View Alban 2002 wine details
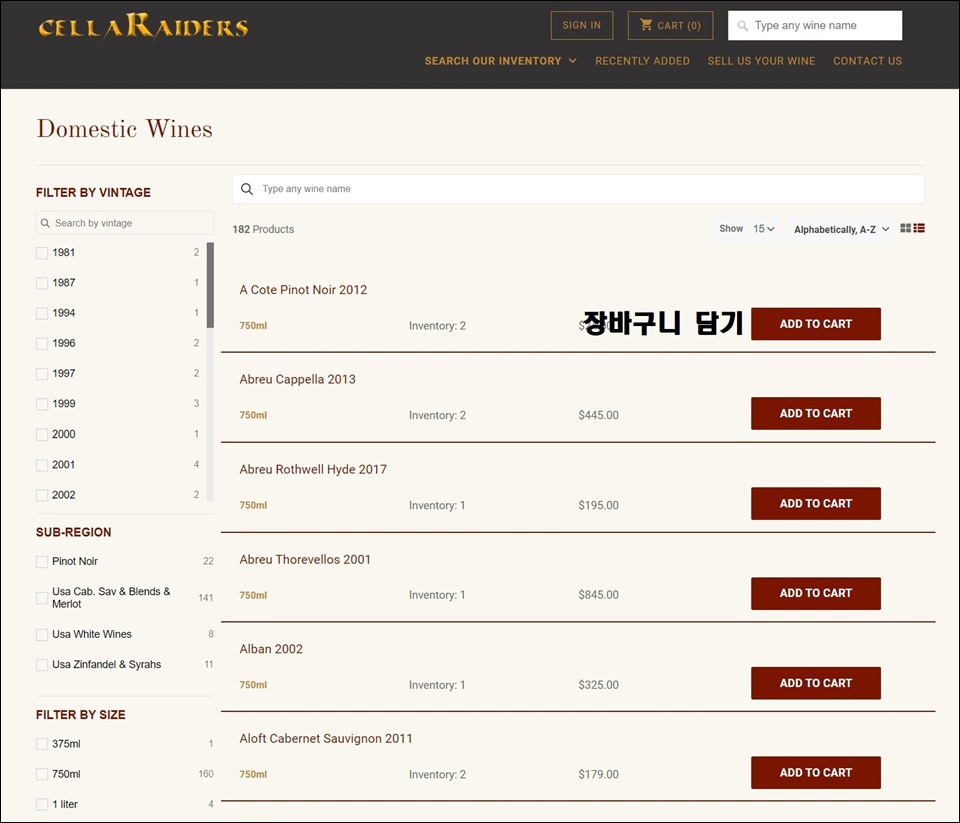Screen dimensions: 960x823 [x=271, y=649]
